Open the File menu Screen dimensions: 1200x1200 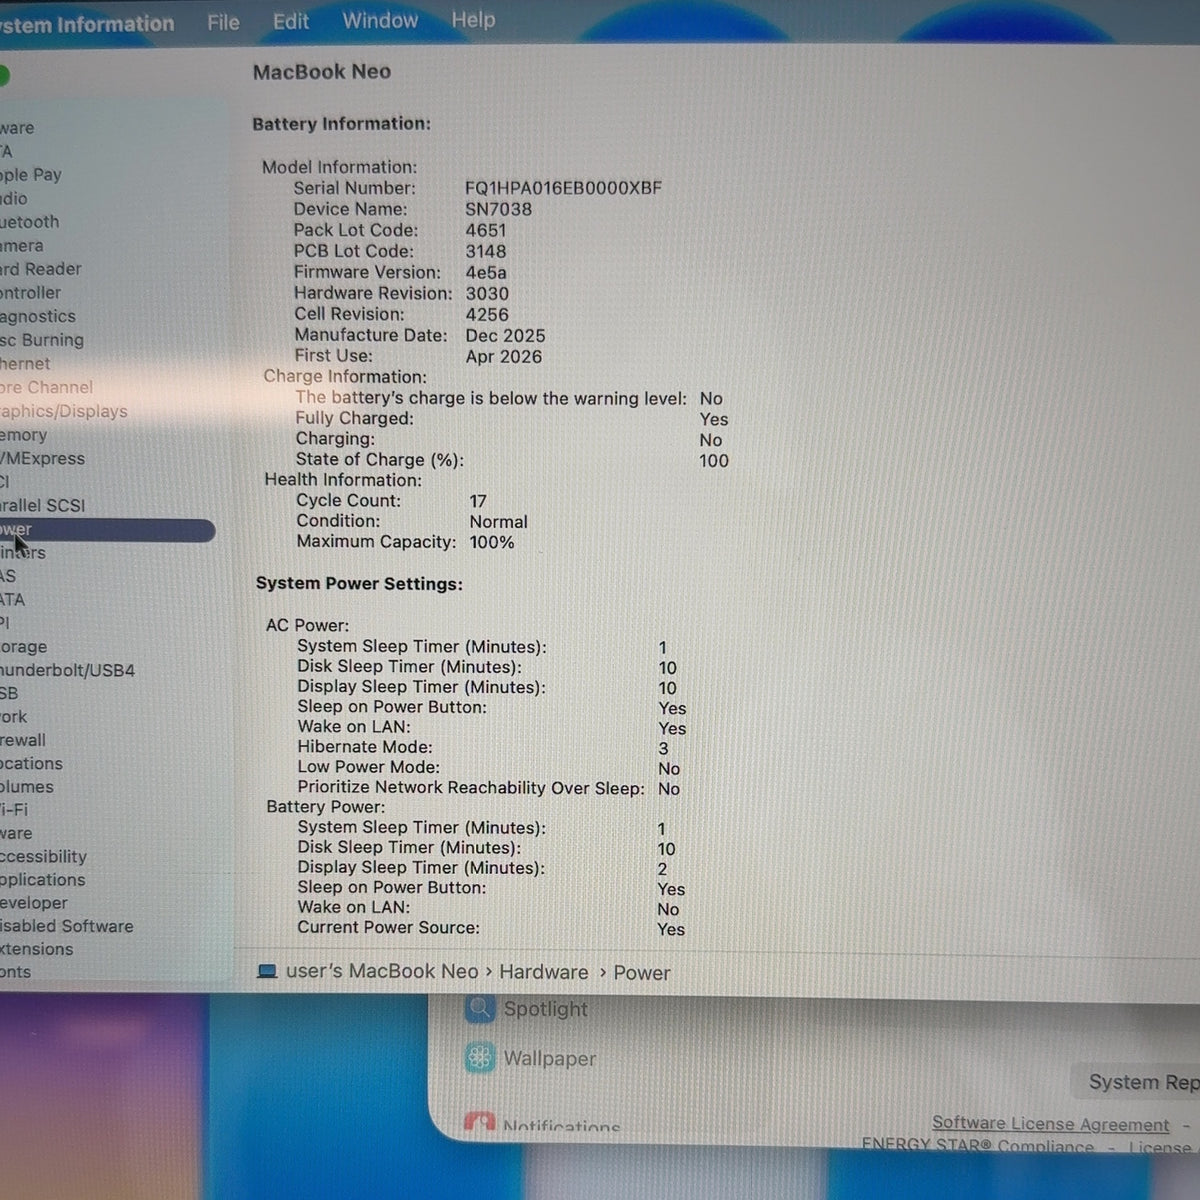[x=223, y=22]
